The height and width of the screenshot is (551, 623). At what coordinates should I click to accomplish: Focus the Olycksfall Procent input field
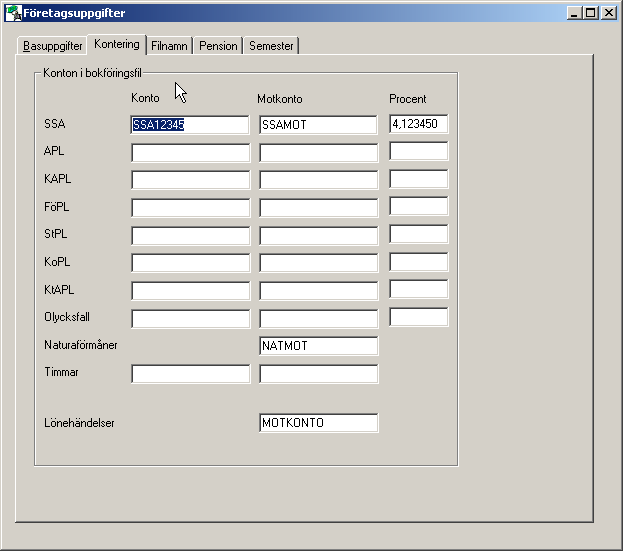(x=418, y=317)
